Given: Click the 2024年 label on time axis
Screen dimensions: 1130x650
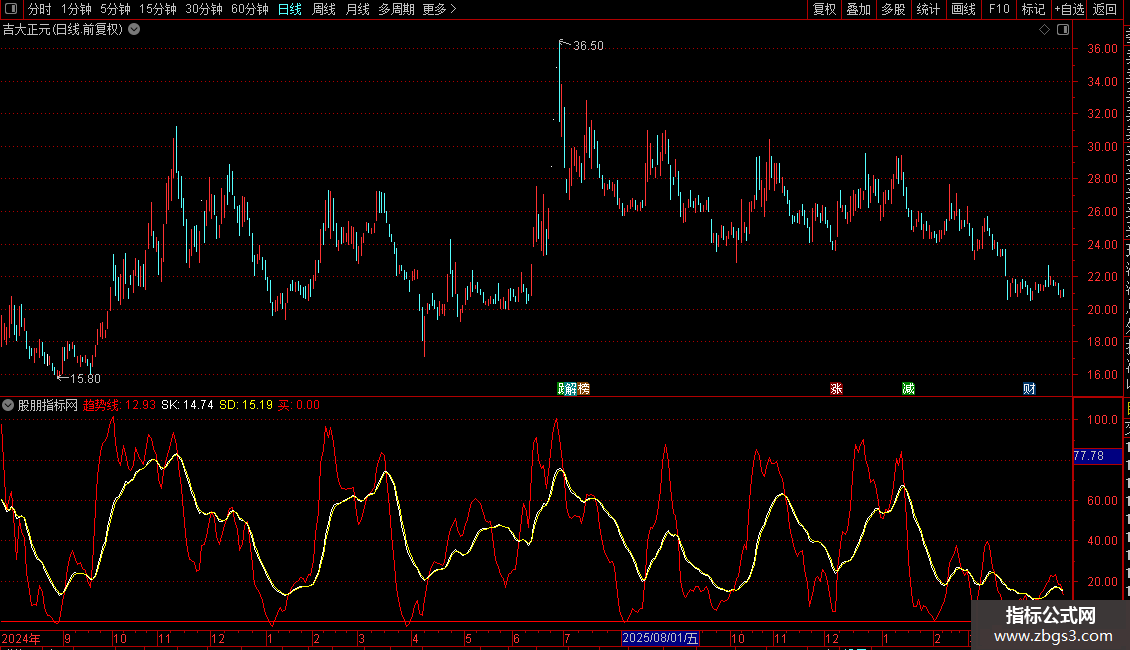Looking at the screenshot, I should point(21,638).
